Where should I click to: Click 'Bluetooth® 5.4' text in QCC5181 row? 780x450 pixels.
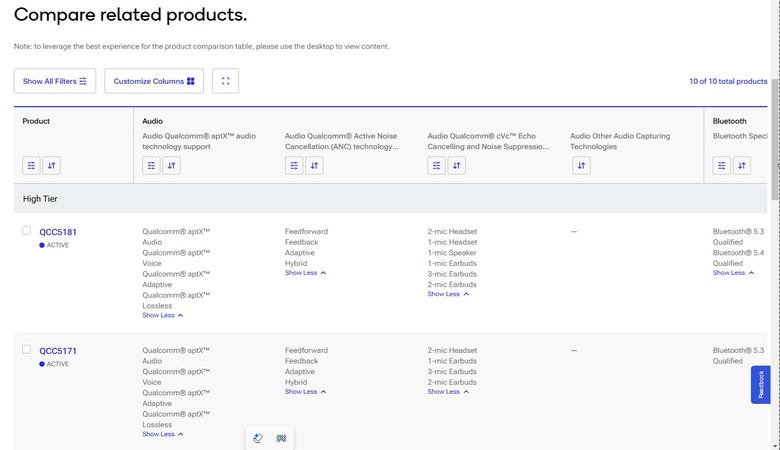point(738,253)
